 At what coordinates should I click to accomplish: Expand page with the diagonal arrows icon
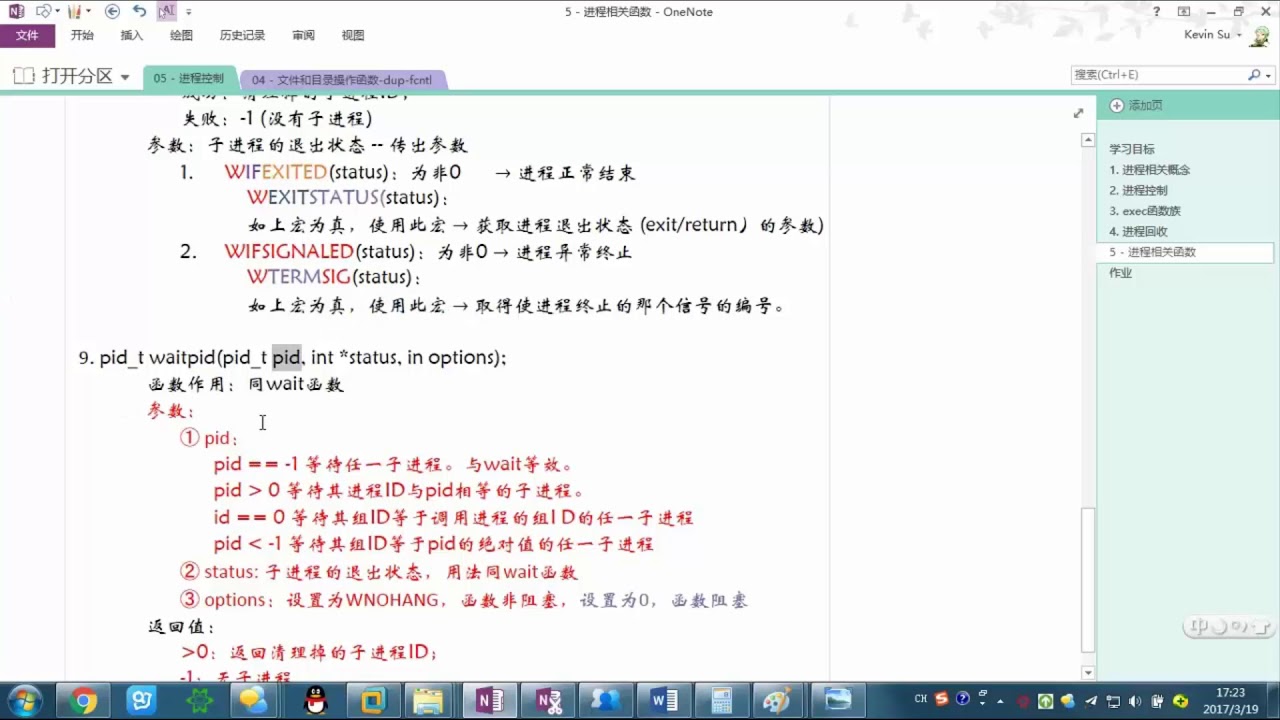tap(1078, 114)
